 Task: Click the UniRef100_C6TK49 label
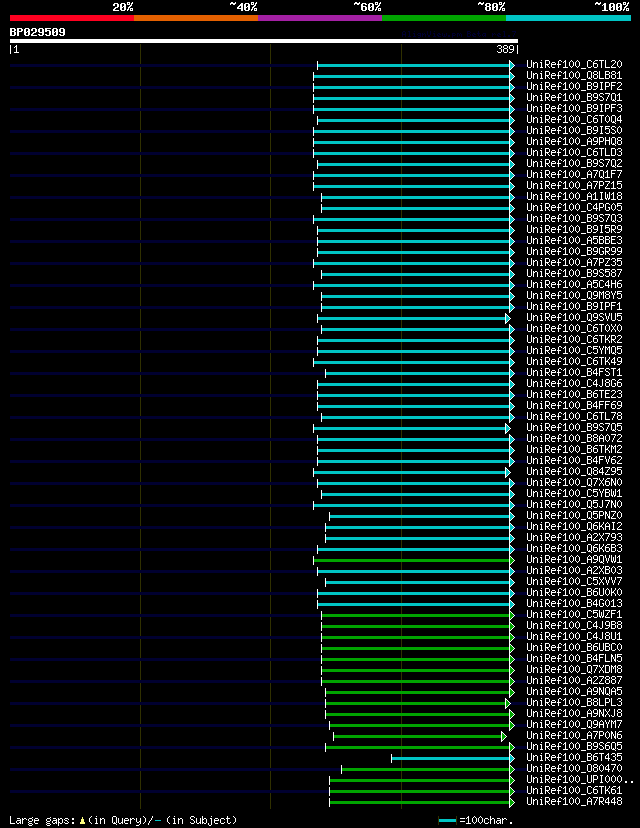tap(574, 361)
